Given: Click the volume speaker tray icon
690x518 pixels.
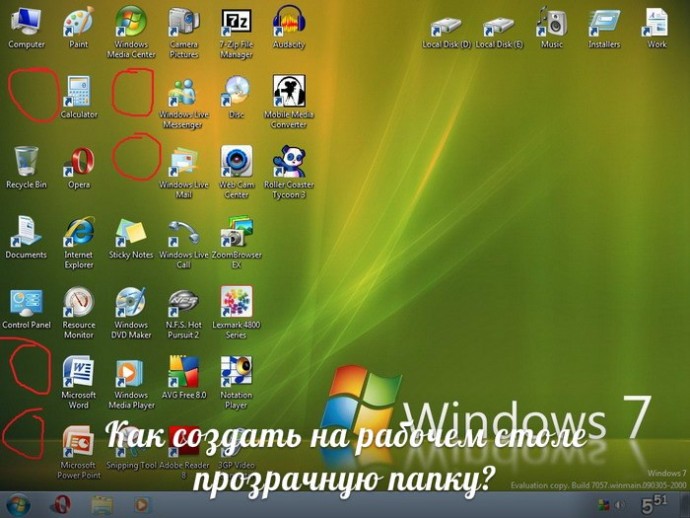Looking at the screenshot, I should [619, 505].
